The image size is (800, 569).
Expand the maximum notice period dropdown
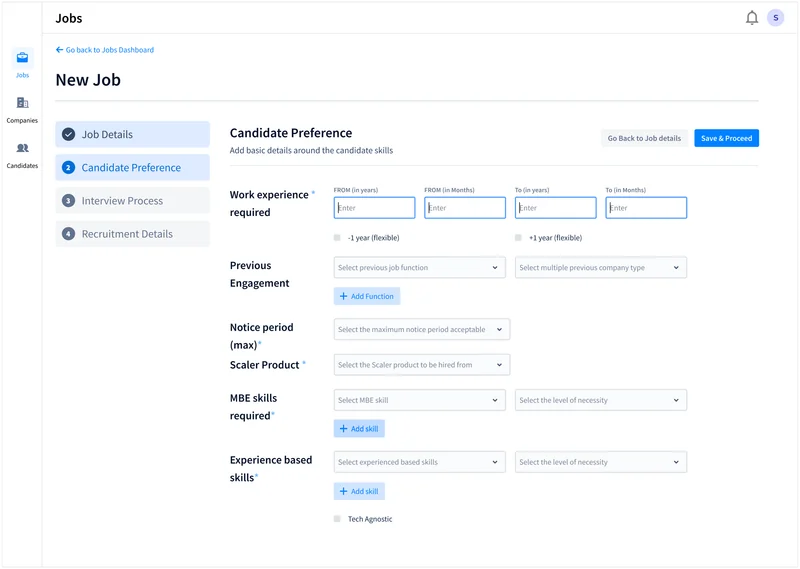pos(421,329)
